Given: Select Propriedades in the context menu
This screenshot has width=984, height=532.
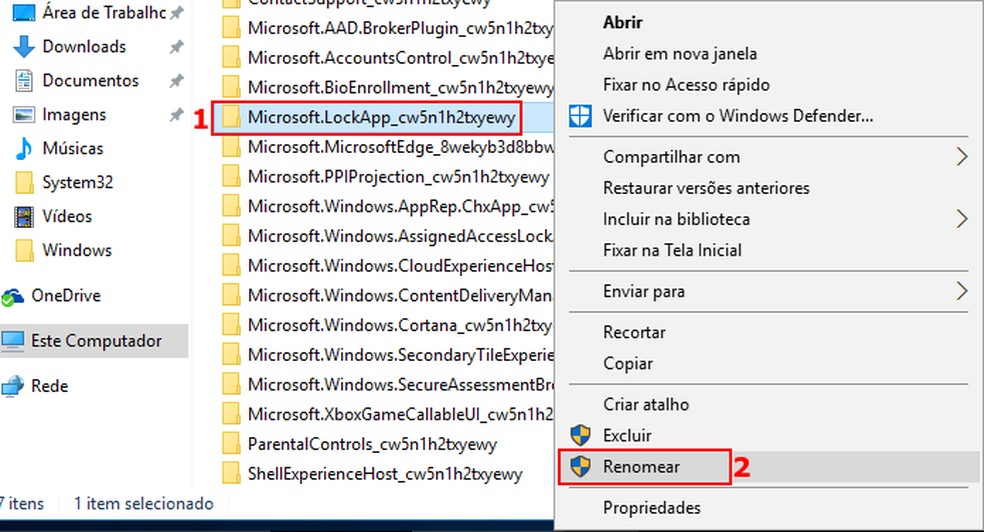Looking at the screenshot, I should (651, 508).
